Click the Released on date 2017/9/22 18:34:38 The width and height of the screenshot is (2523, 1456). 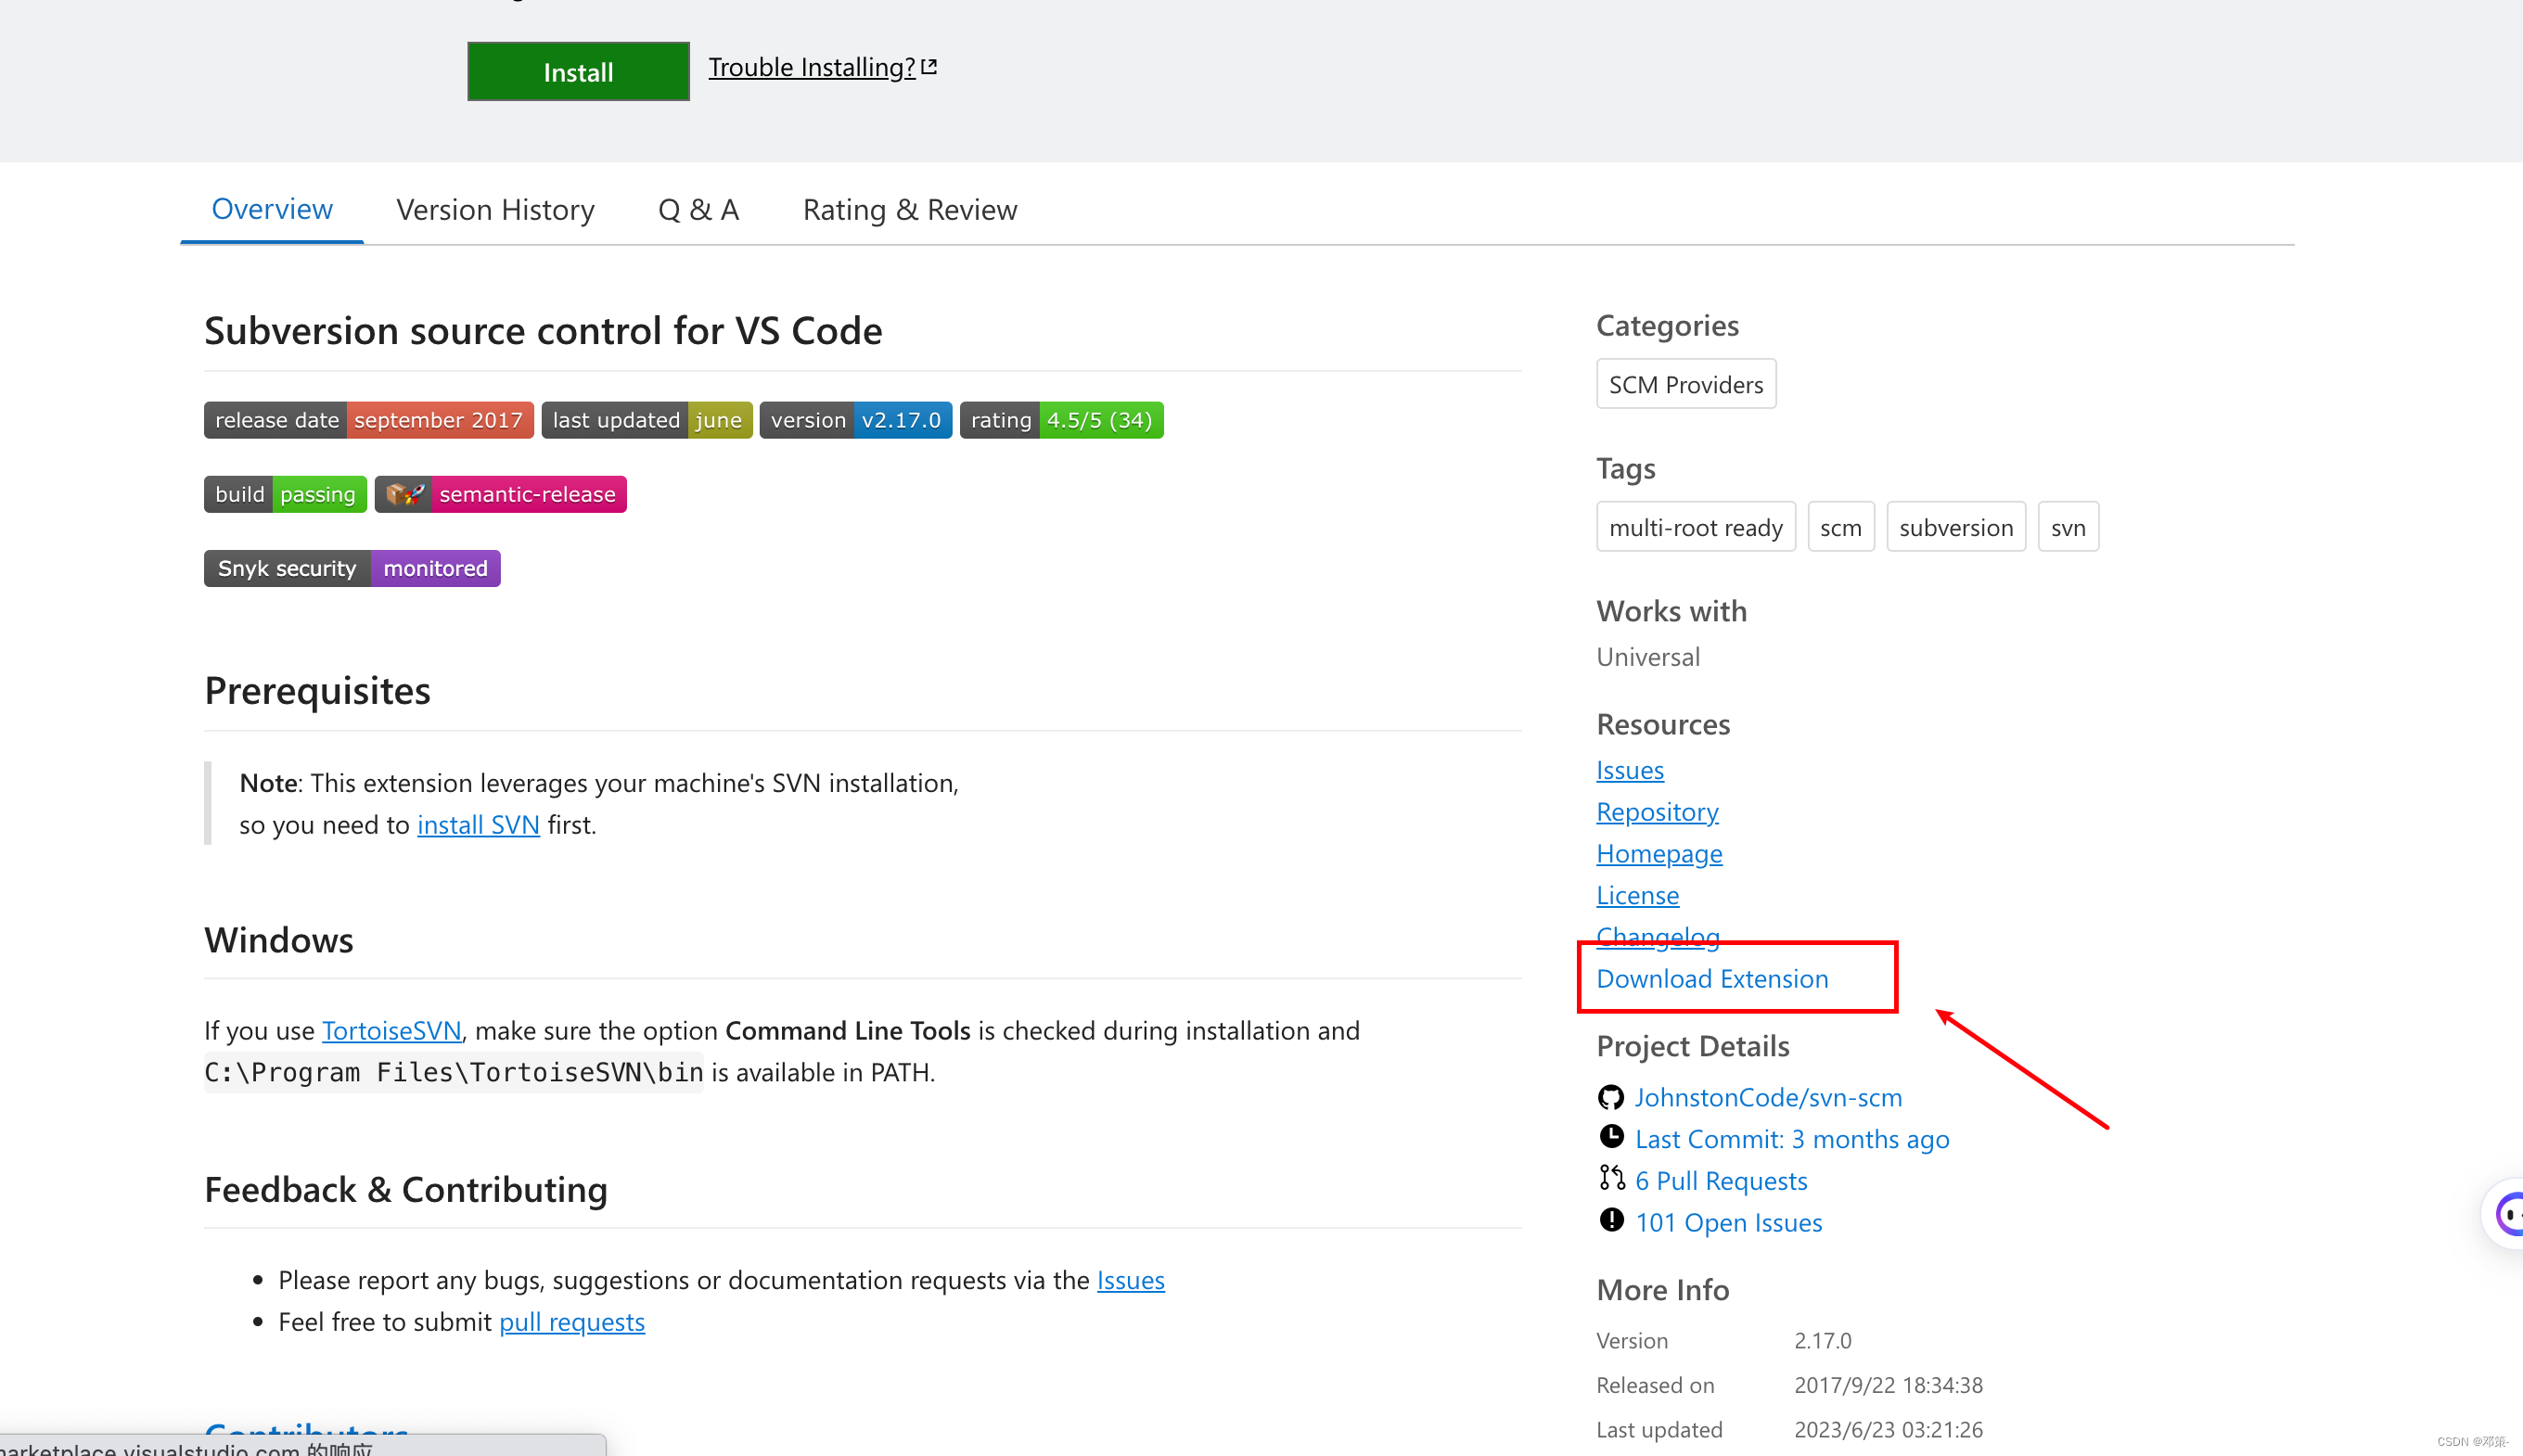[x=1887, y=1386]
